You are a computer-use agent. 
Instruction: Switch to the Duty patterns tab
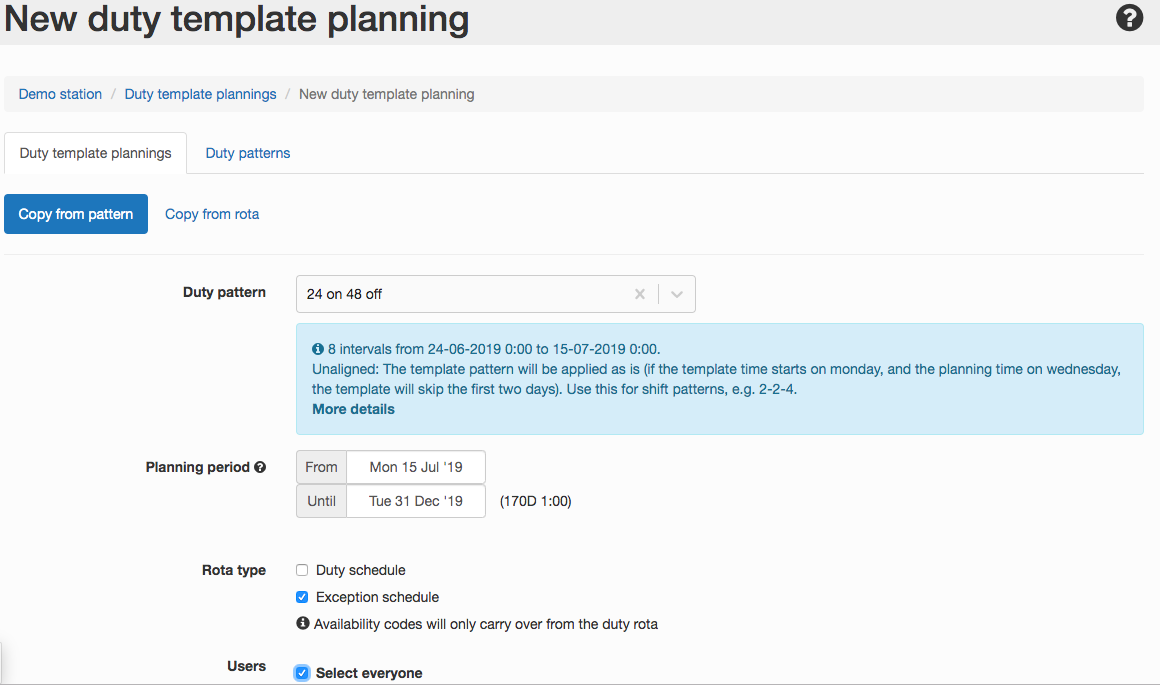(248, 153)
